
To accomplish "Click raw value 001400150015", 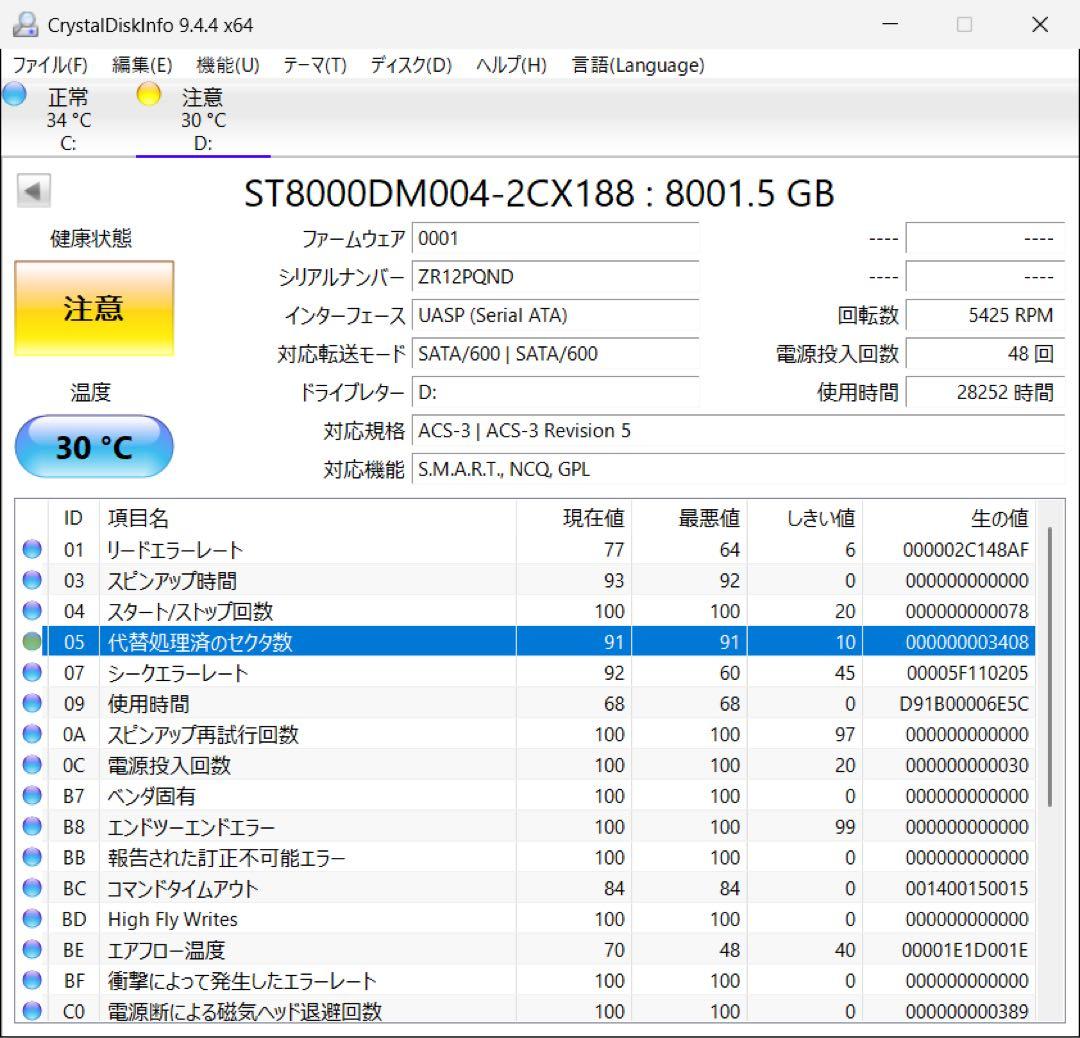I will click(x=967, y=889).
